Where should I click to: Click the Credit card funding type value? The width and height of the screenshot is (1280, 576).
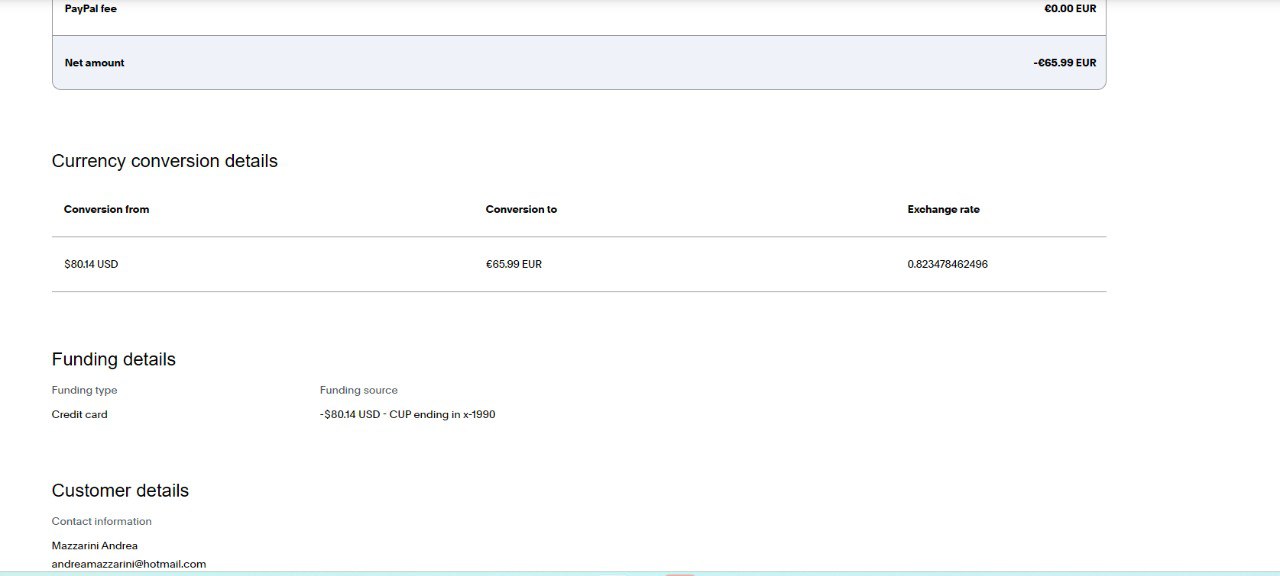click(x=79, y=415)
